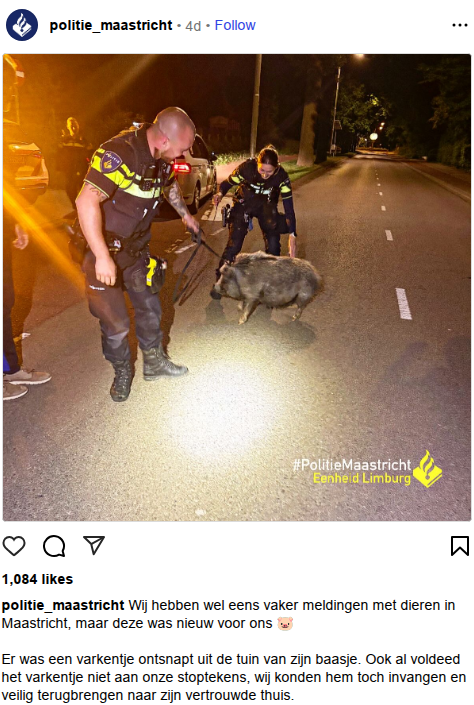
Task: Click the pig in the post photo
Action: 266,285
